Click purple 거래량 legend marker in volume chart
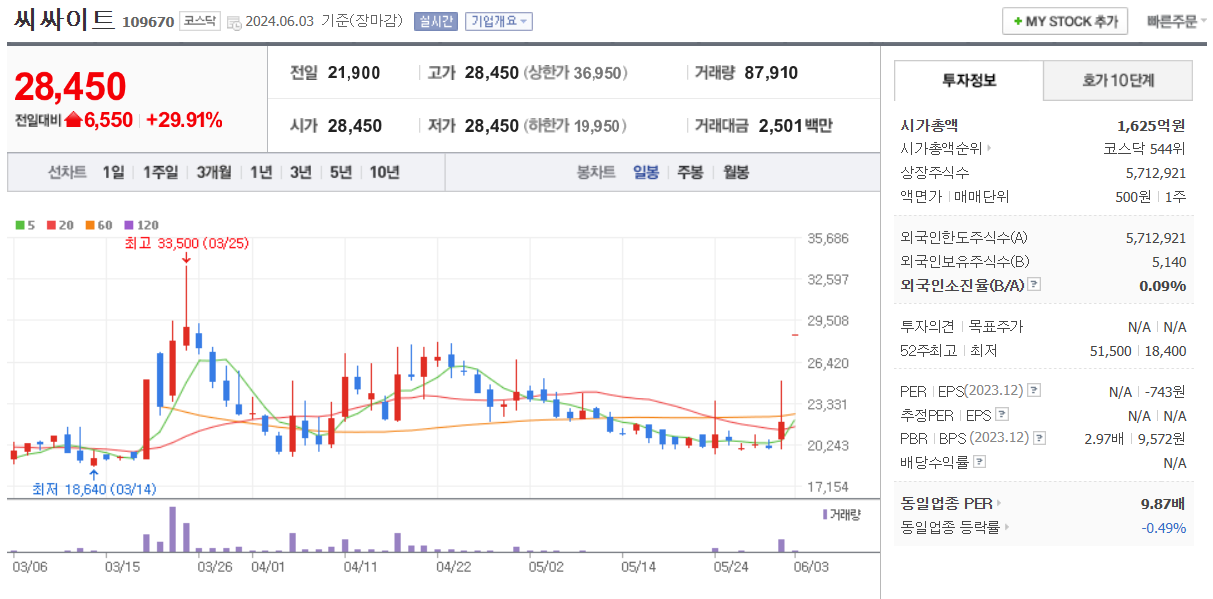 pos(824,514)
